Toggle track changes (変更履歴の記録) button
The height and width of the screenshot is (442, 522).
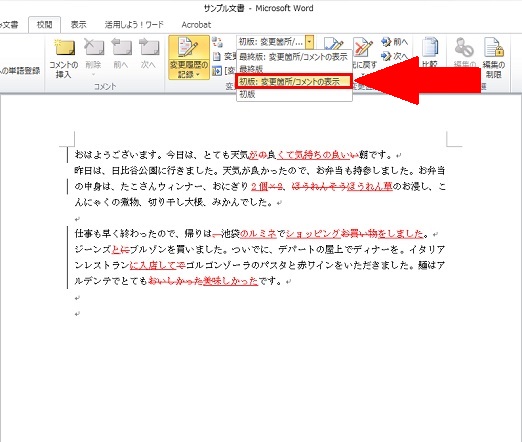tap(189, 58)
